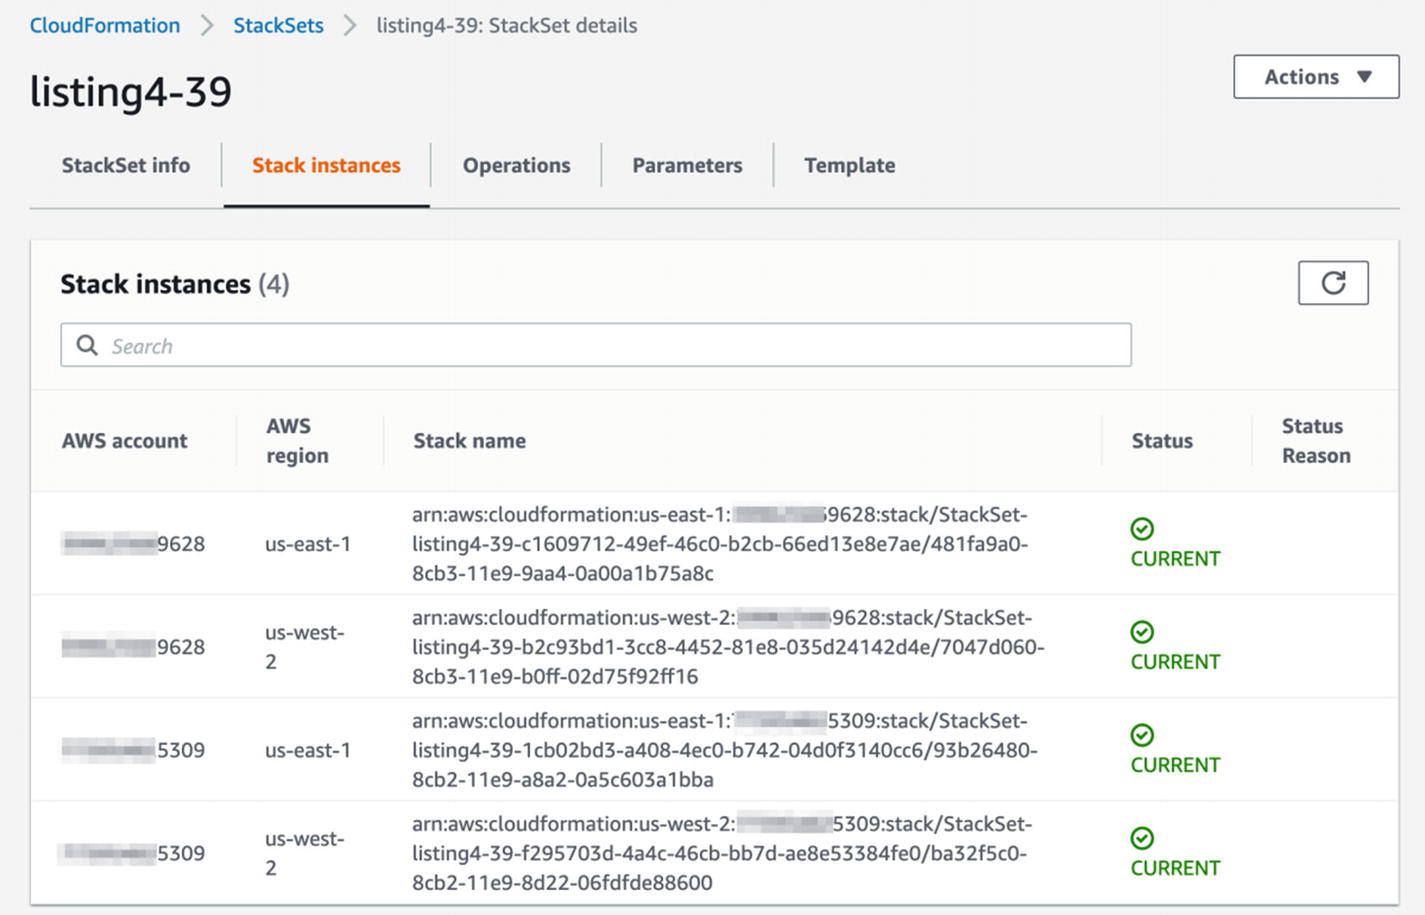Select the stack ARN ending 06fdfde88600
The width and height of the screenshot is (1425, 915).
pyautogui.click(x=722, y=853)
